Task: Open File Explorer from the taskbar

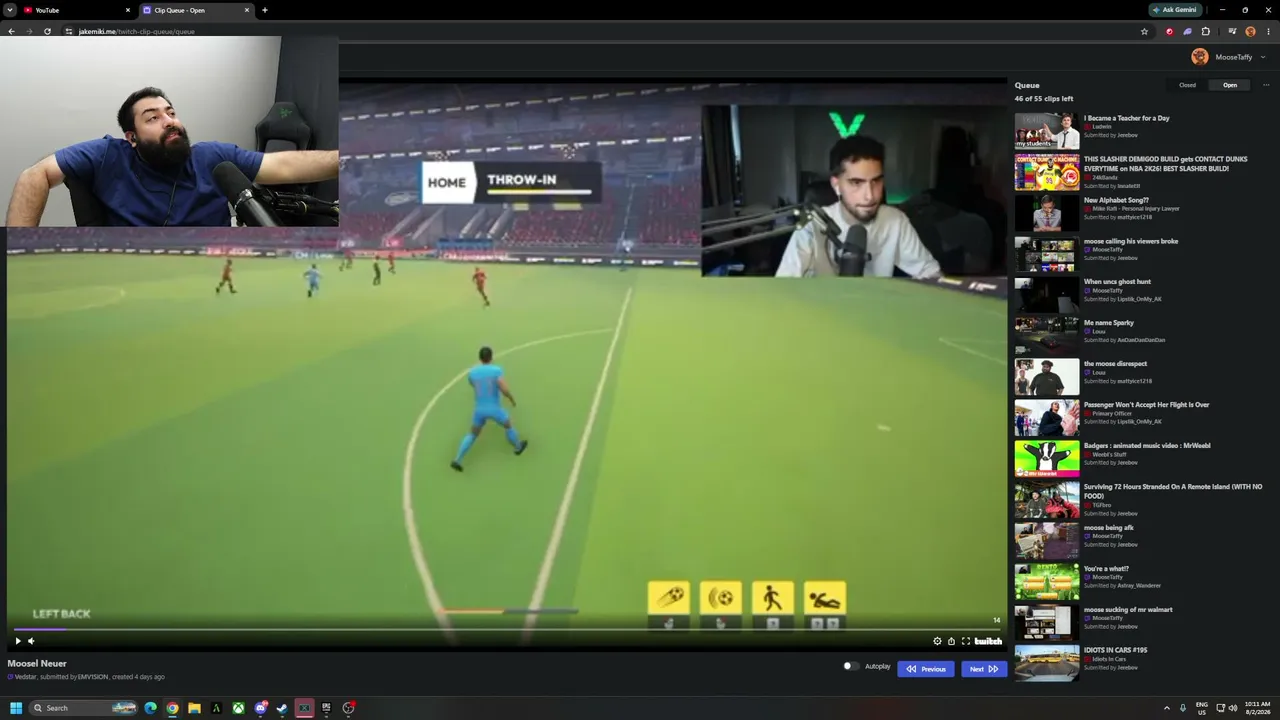Action: 194,708
